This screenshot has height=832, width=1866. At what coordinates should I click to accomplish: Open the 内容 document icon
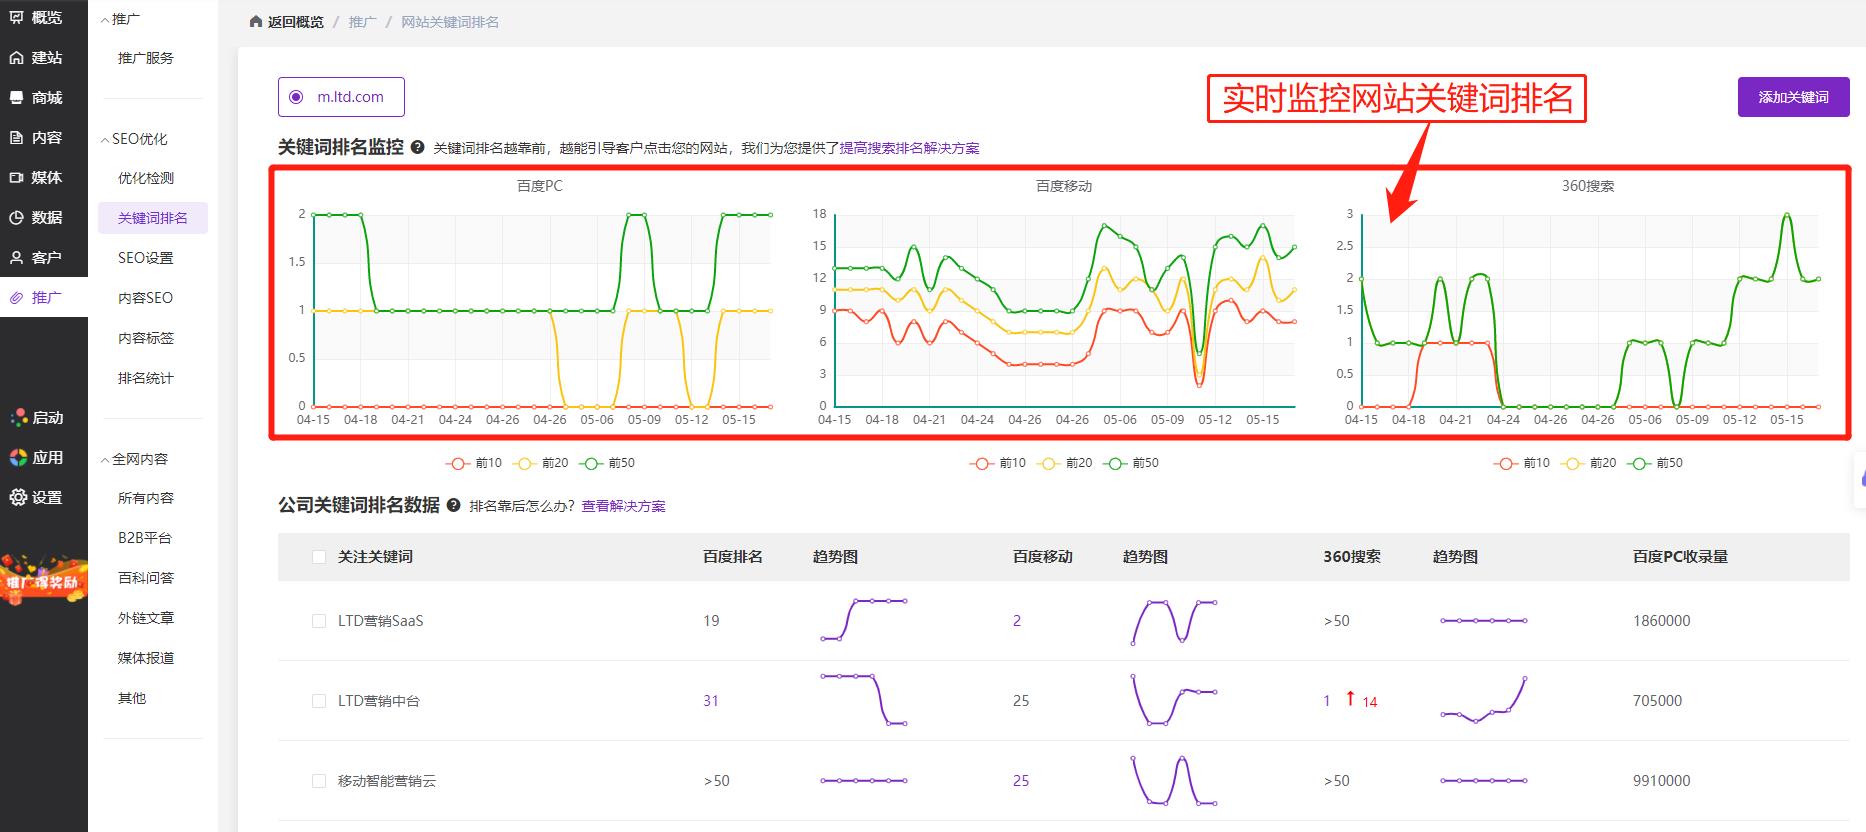click(17, 138)
